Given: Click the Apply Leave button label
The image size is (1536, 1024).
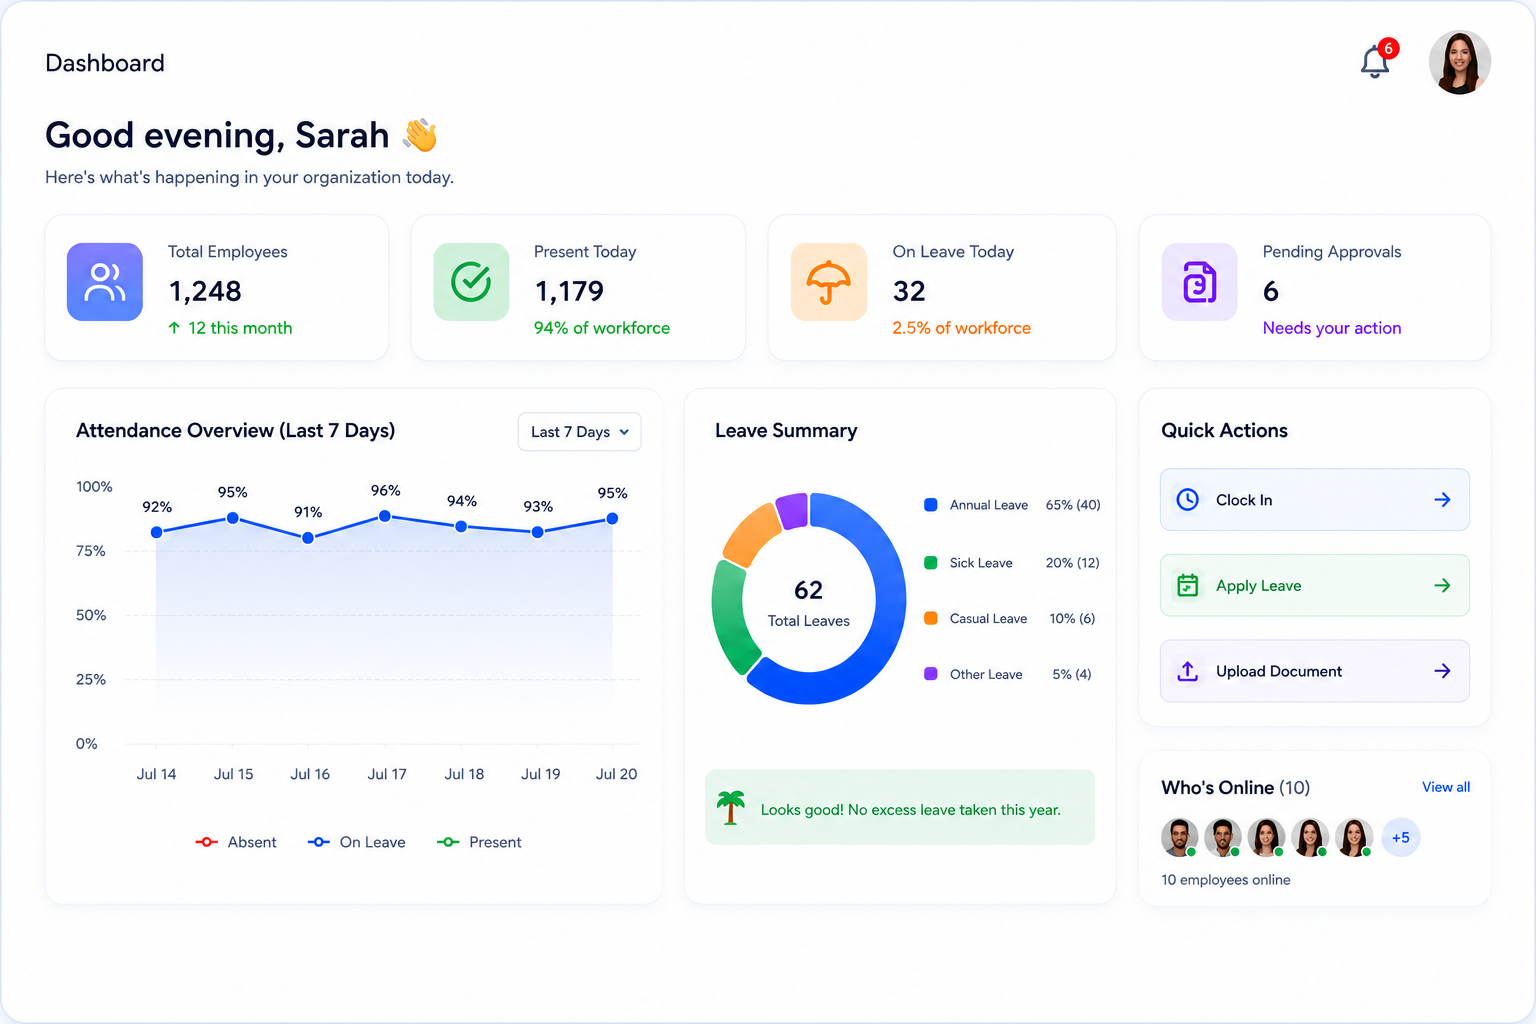Looking at the screenshot, I should [x=1259, y=586].
